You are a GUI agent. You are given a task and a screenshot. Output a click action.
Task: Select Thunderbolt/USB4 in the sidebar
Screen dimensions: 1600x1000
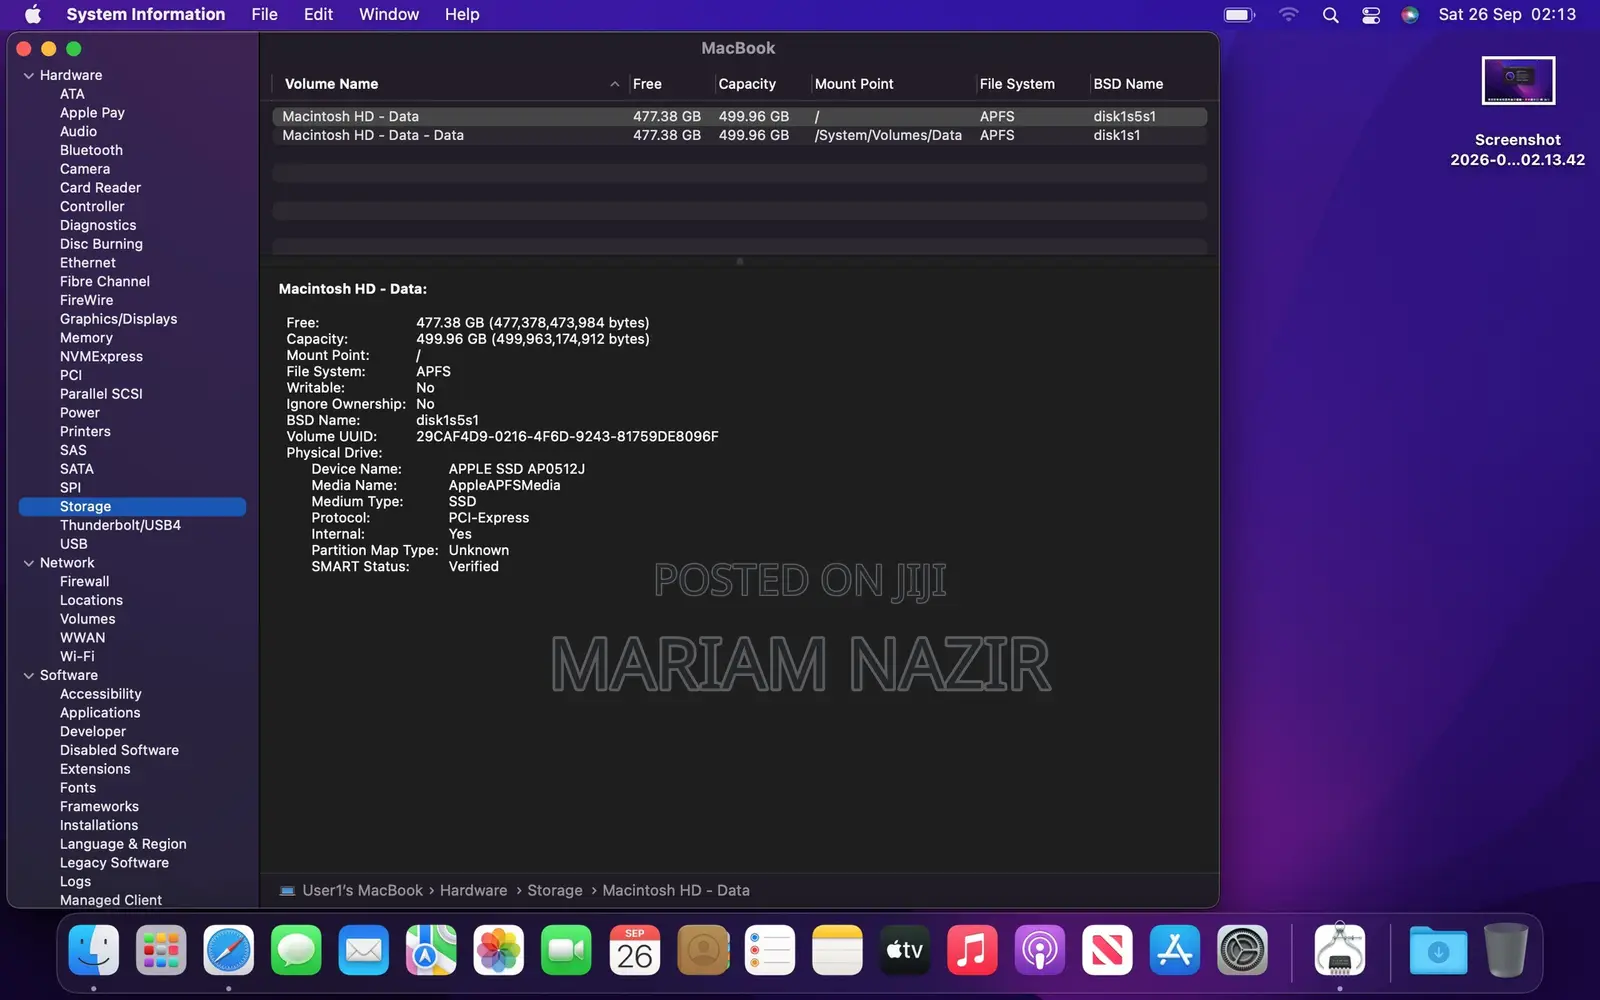point(120,525)
